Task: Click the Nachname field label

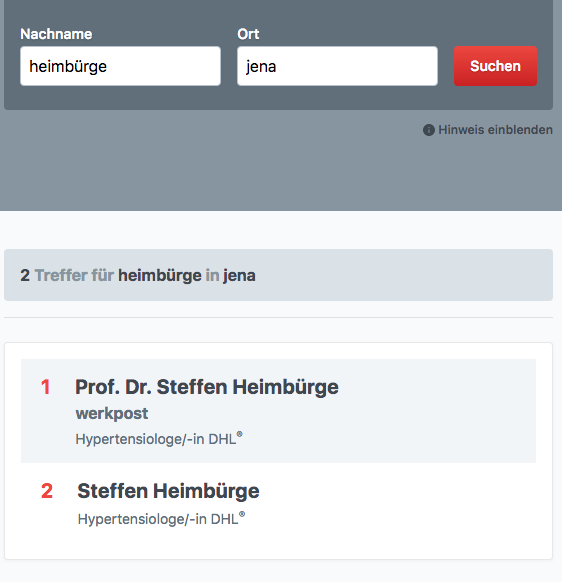Action: coord(56,34)
